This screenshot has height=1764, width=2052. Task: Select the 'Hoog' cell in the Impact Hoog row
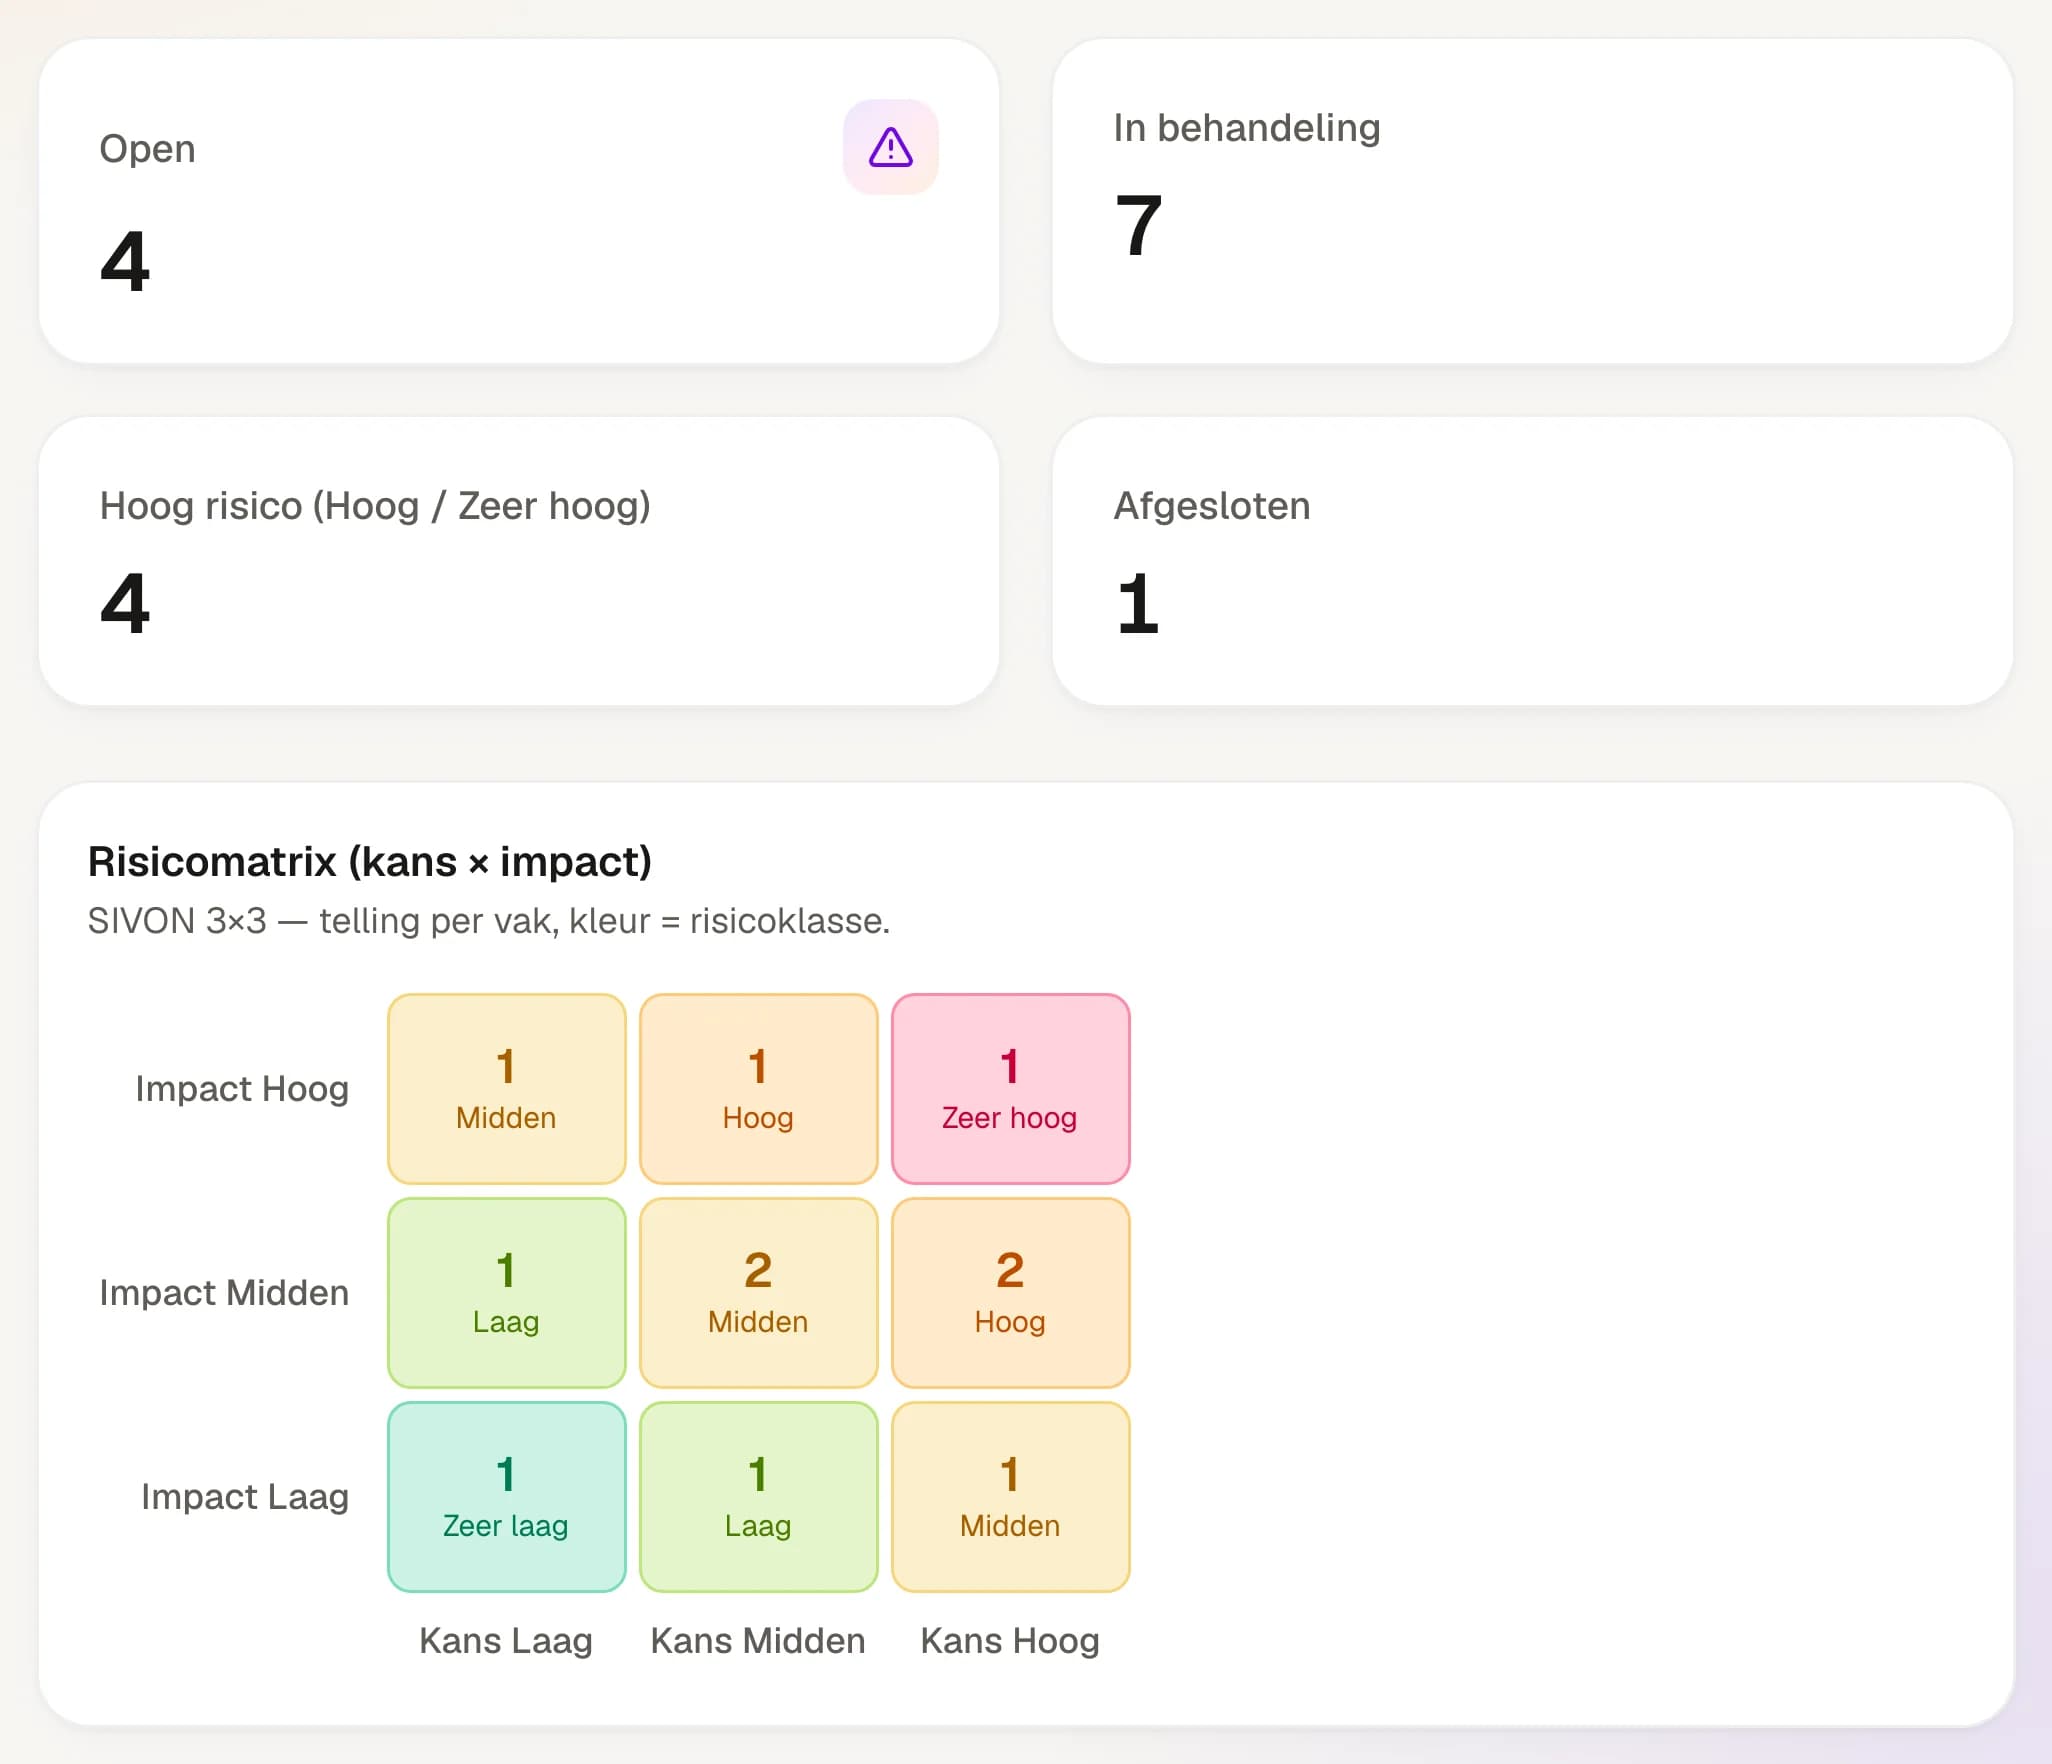(758, 1088)
